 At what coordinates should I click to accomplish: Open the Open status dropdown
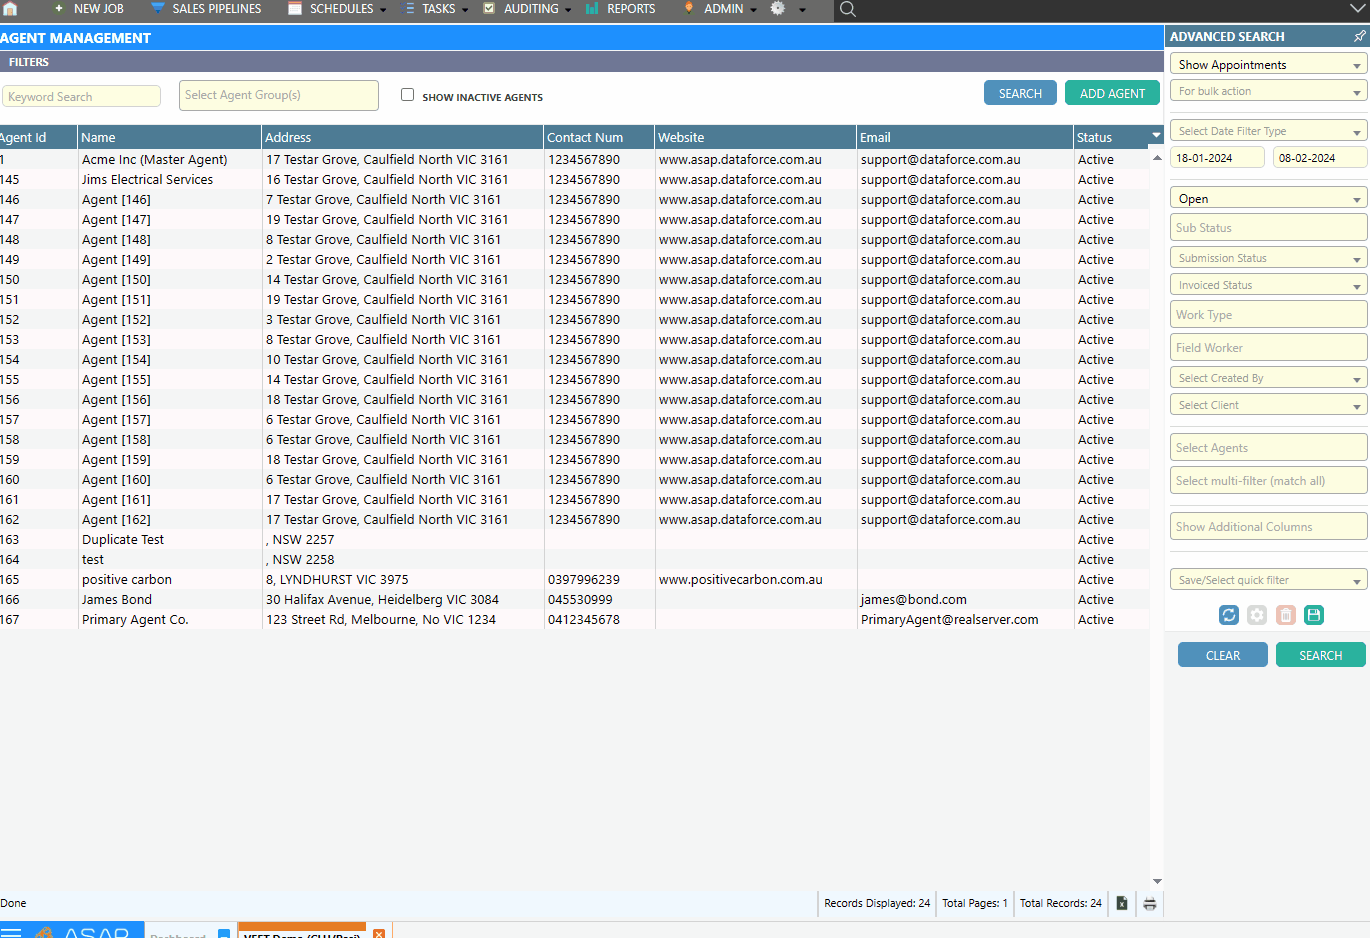(1268, 197)
